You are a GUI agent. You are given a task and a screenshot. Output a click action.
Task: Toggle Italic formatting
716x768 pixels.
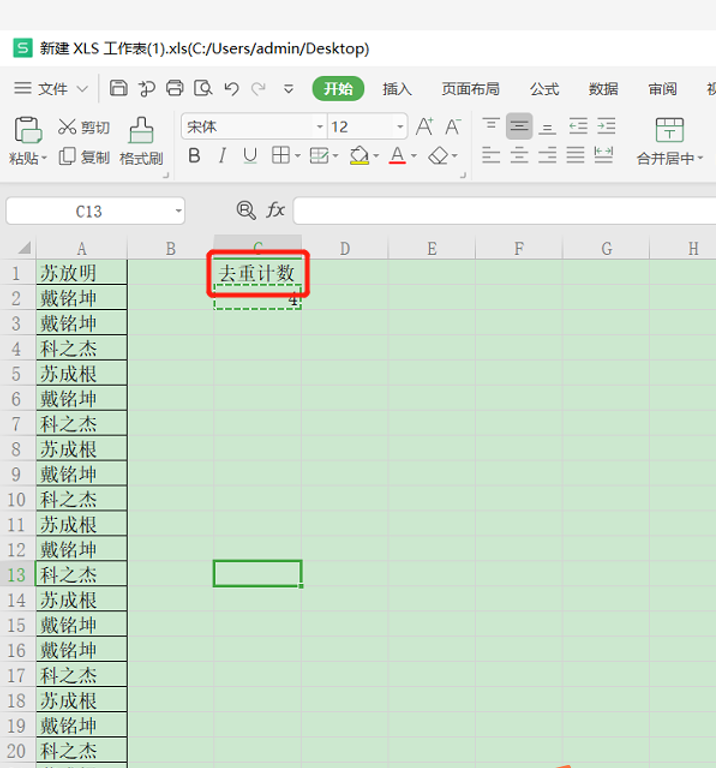(x=222, y=156)
